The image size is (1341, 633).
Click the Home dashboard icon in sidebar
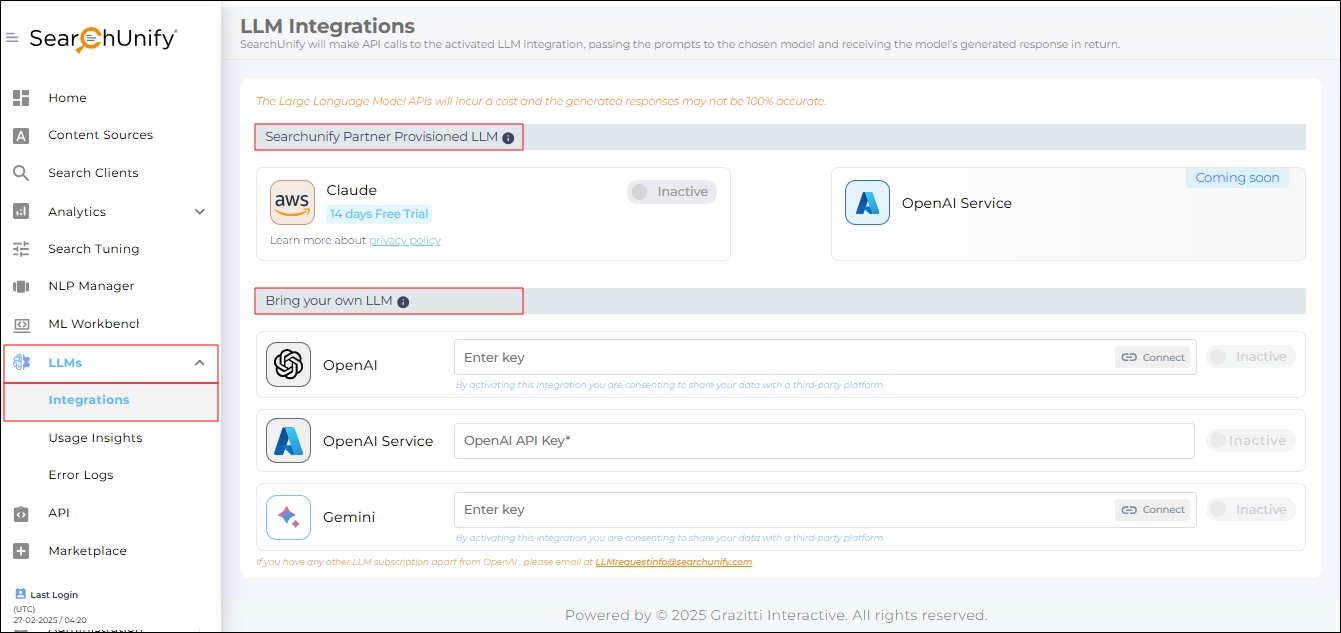click(x=21, y=98)
